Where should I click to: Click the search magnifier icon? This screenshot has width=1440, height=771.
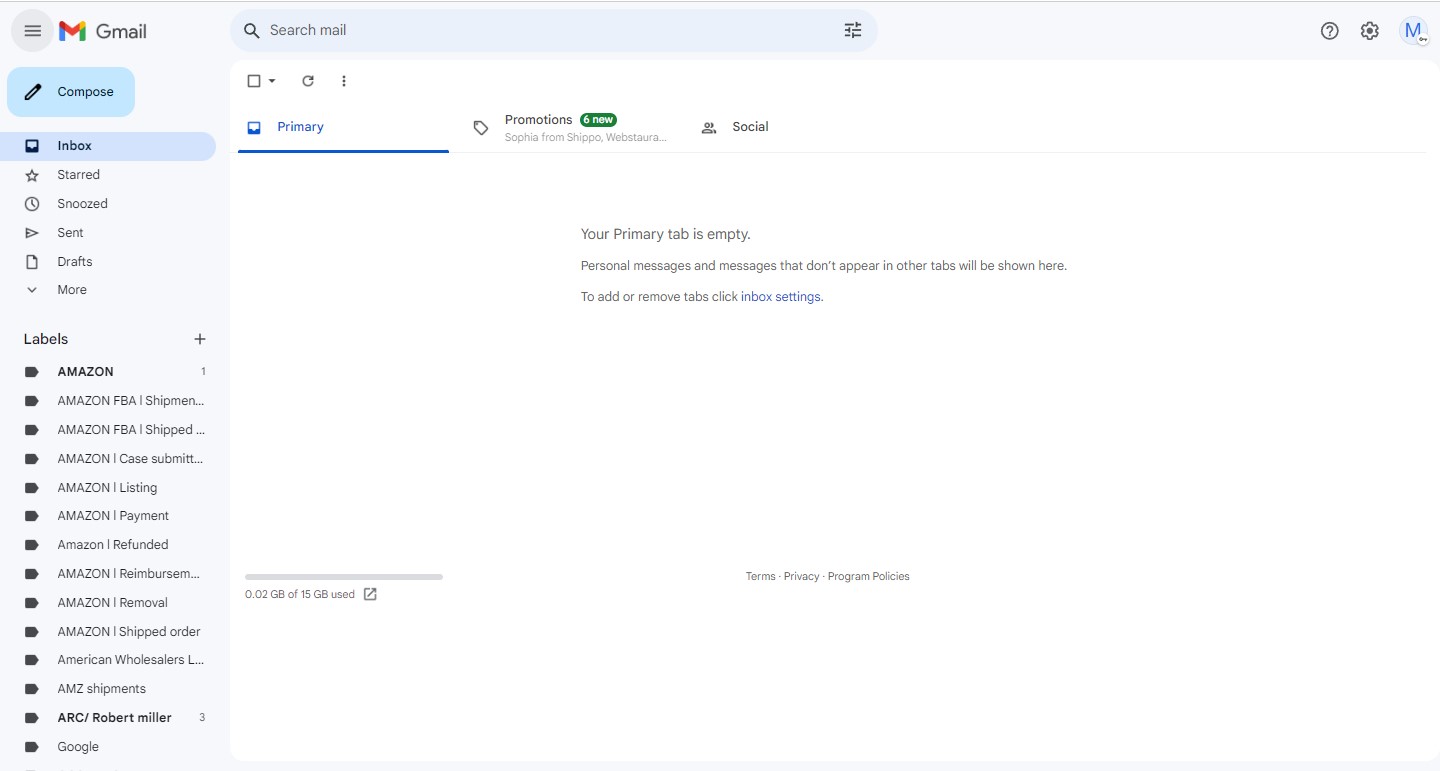[252, 31]
